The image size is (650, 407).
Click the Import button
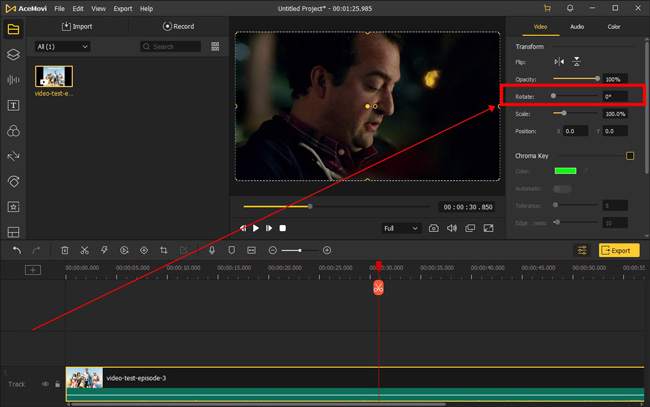tap(77, 26)
